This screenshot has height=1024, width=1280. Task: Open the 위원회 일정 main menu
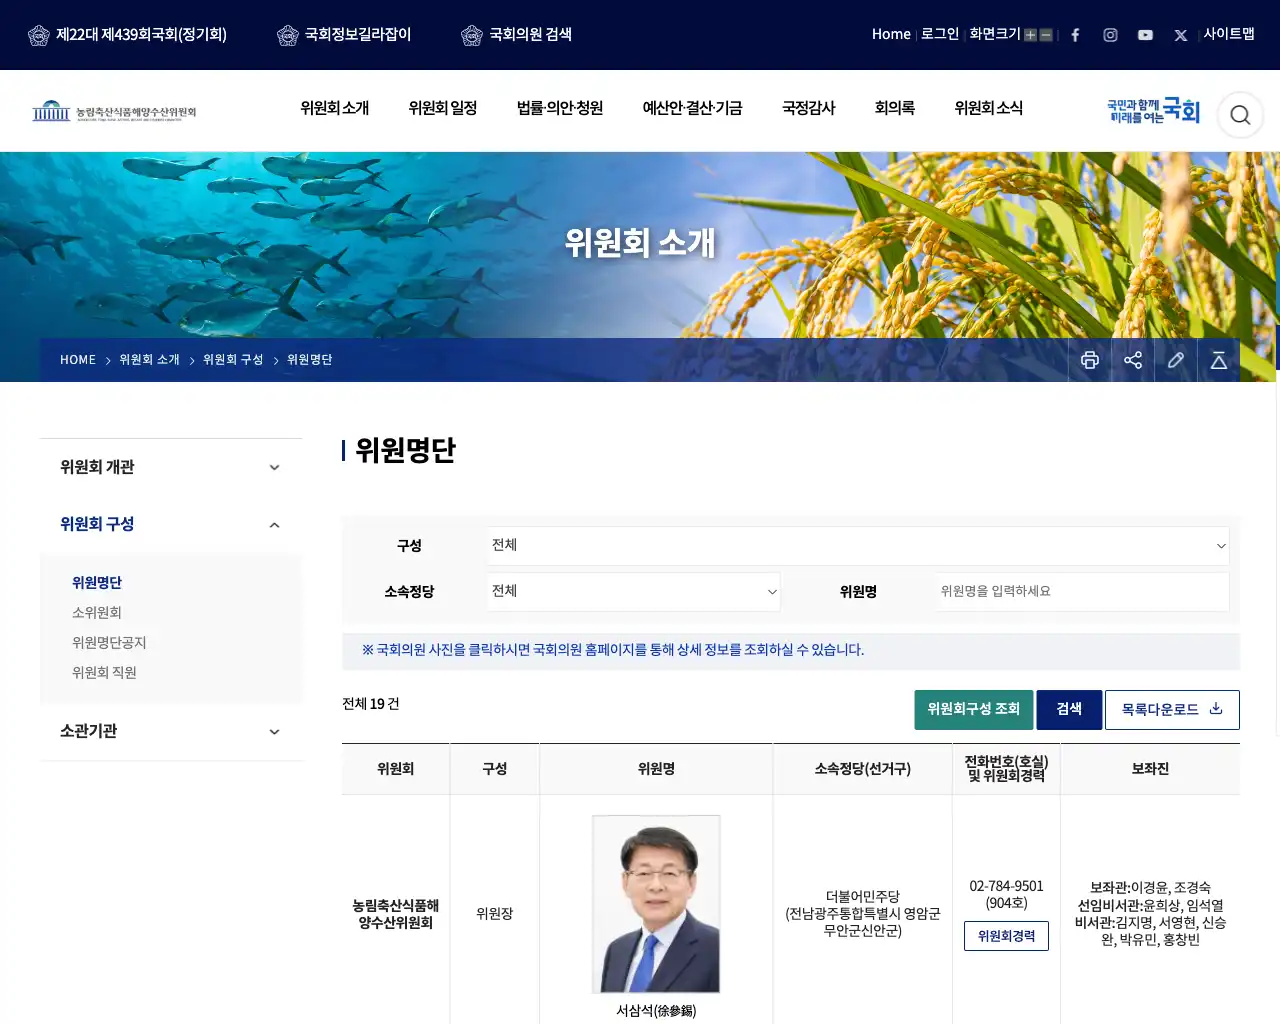(x=443, y=108)
